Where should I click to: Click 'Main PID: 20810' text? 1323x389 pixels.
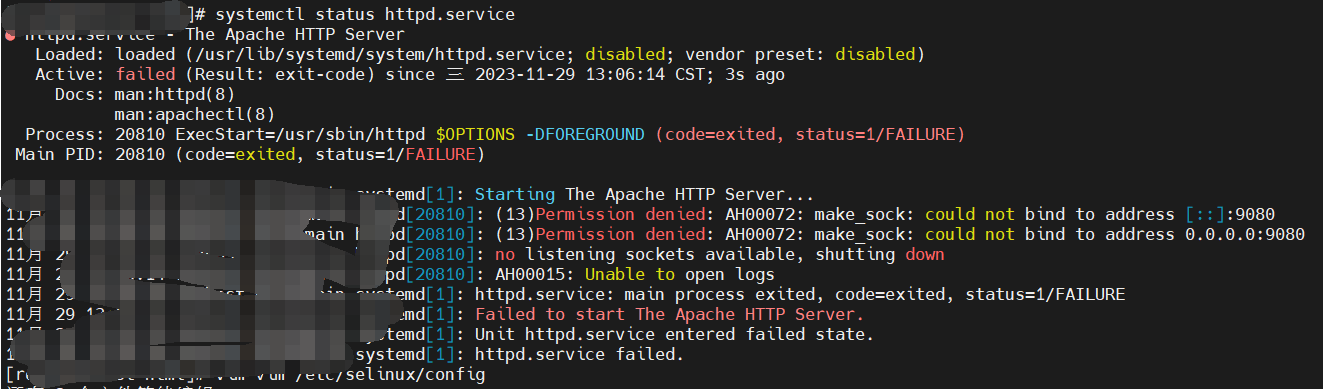tap(90, 154)
